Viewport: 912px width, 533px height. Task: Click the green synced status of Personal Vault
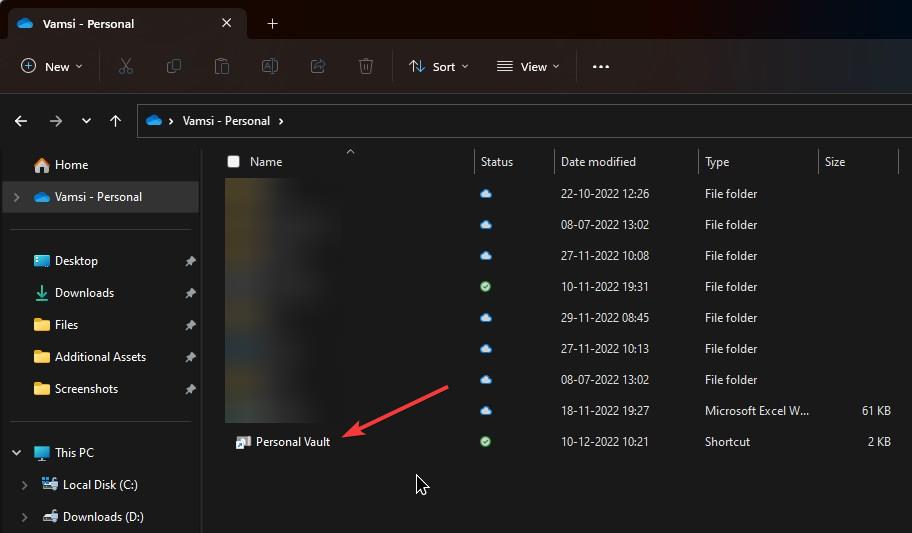click(x=485, y=442)
